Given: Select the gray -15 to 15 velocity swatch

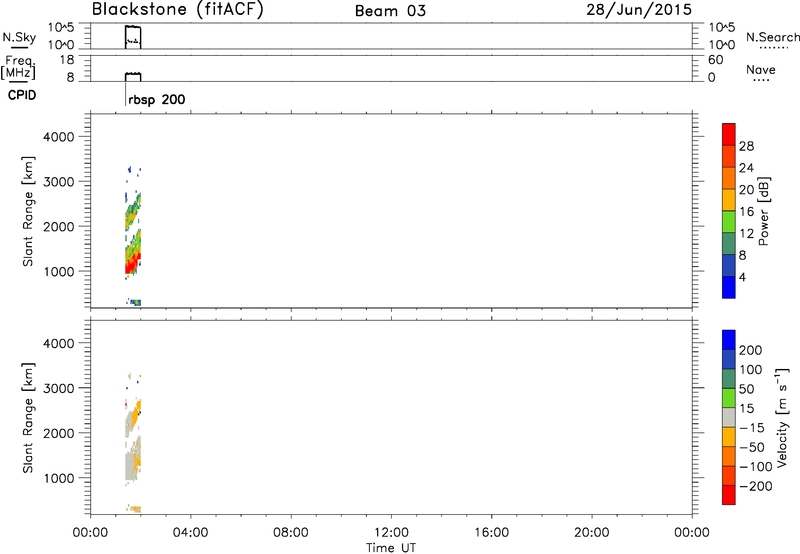Looking at the screenshot, I should [729, 417].
